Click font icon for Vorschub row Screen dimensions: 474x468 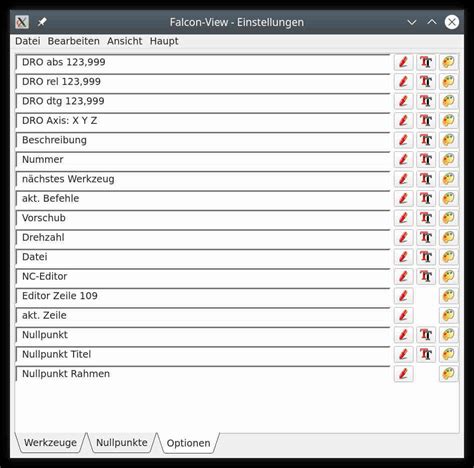tap(426, 218)
